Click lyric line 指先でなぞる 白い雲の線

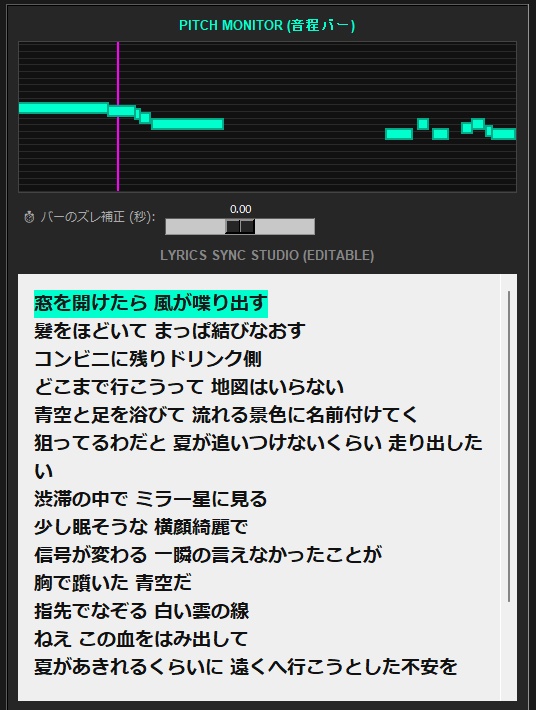point(141,611)
